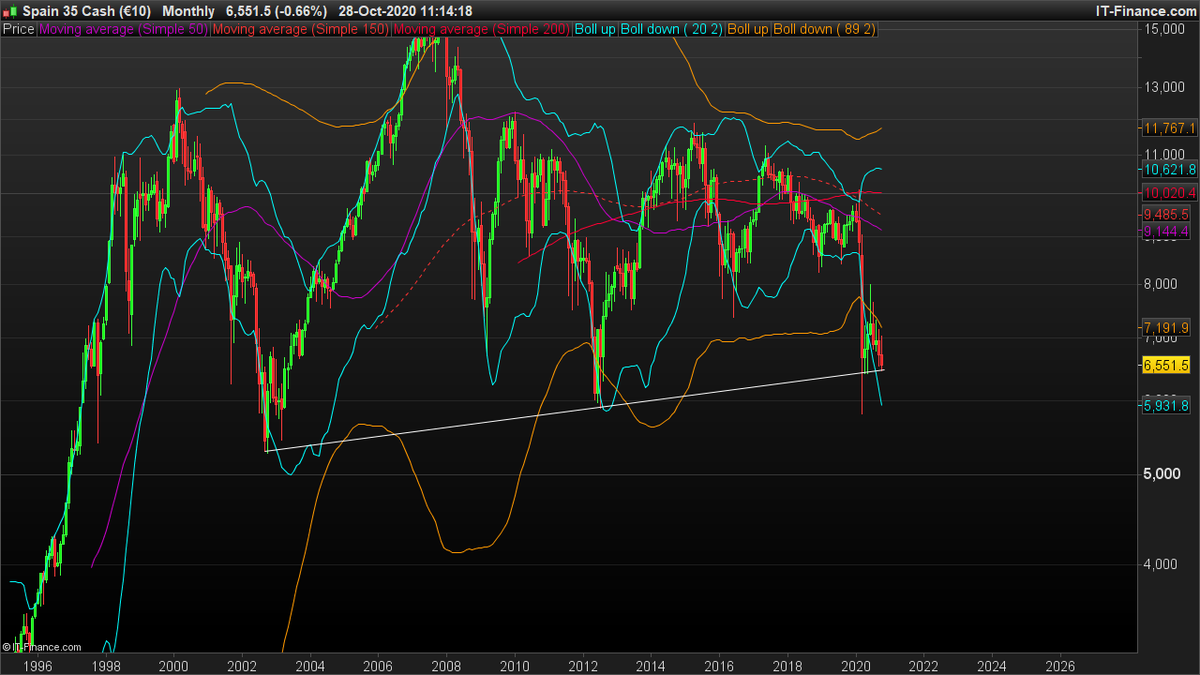The width and height of the screenshot is (1200, 675).
Task: Click the 2020 label on the time axis
Action: (856, 665)
